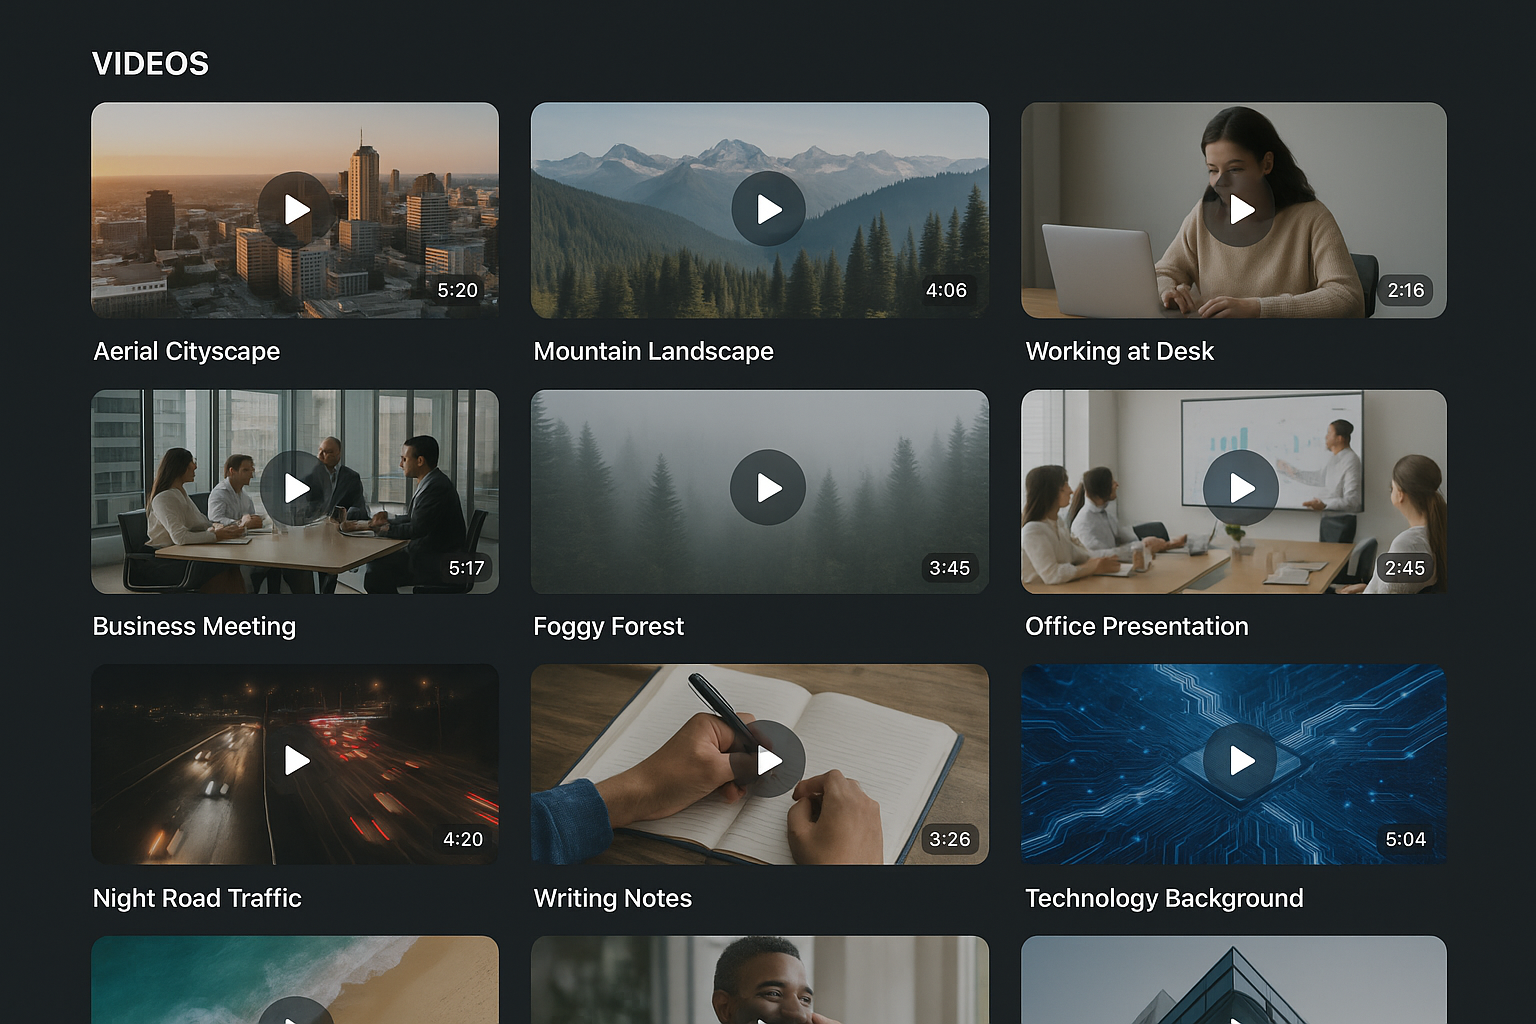Play the Writing Notes video

click(767, 760)
